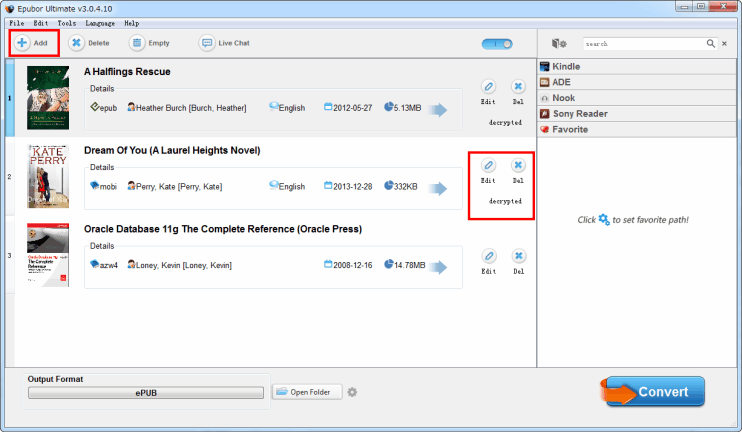The width and height of the screenshot is (742, 432).
Task: Click the 14.78MB file size
Action: pos(409,265)
